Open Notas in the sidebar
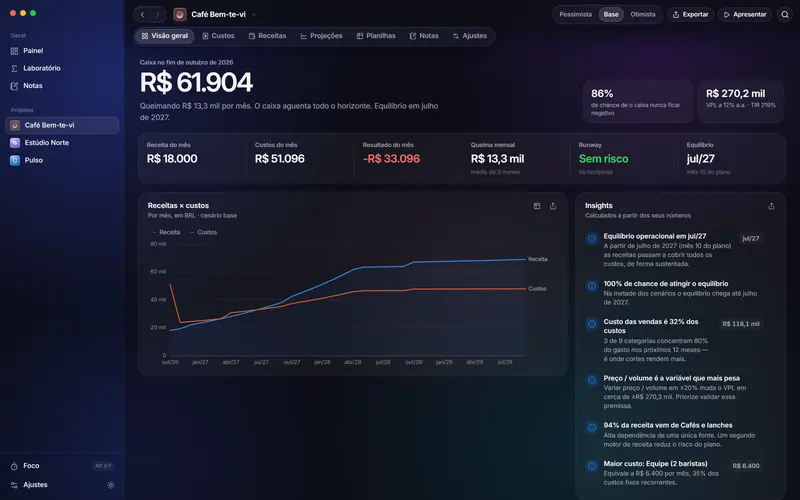800x500 pixels. coord(62,86)
